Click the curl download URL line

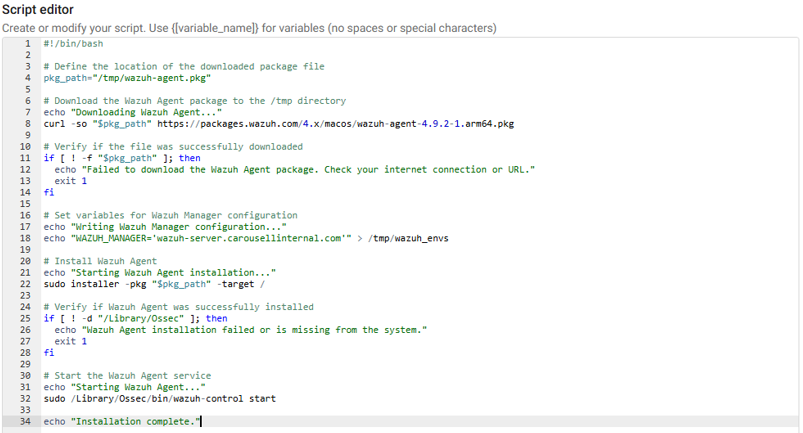(279, 123)
